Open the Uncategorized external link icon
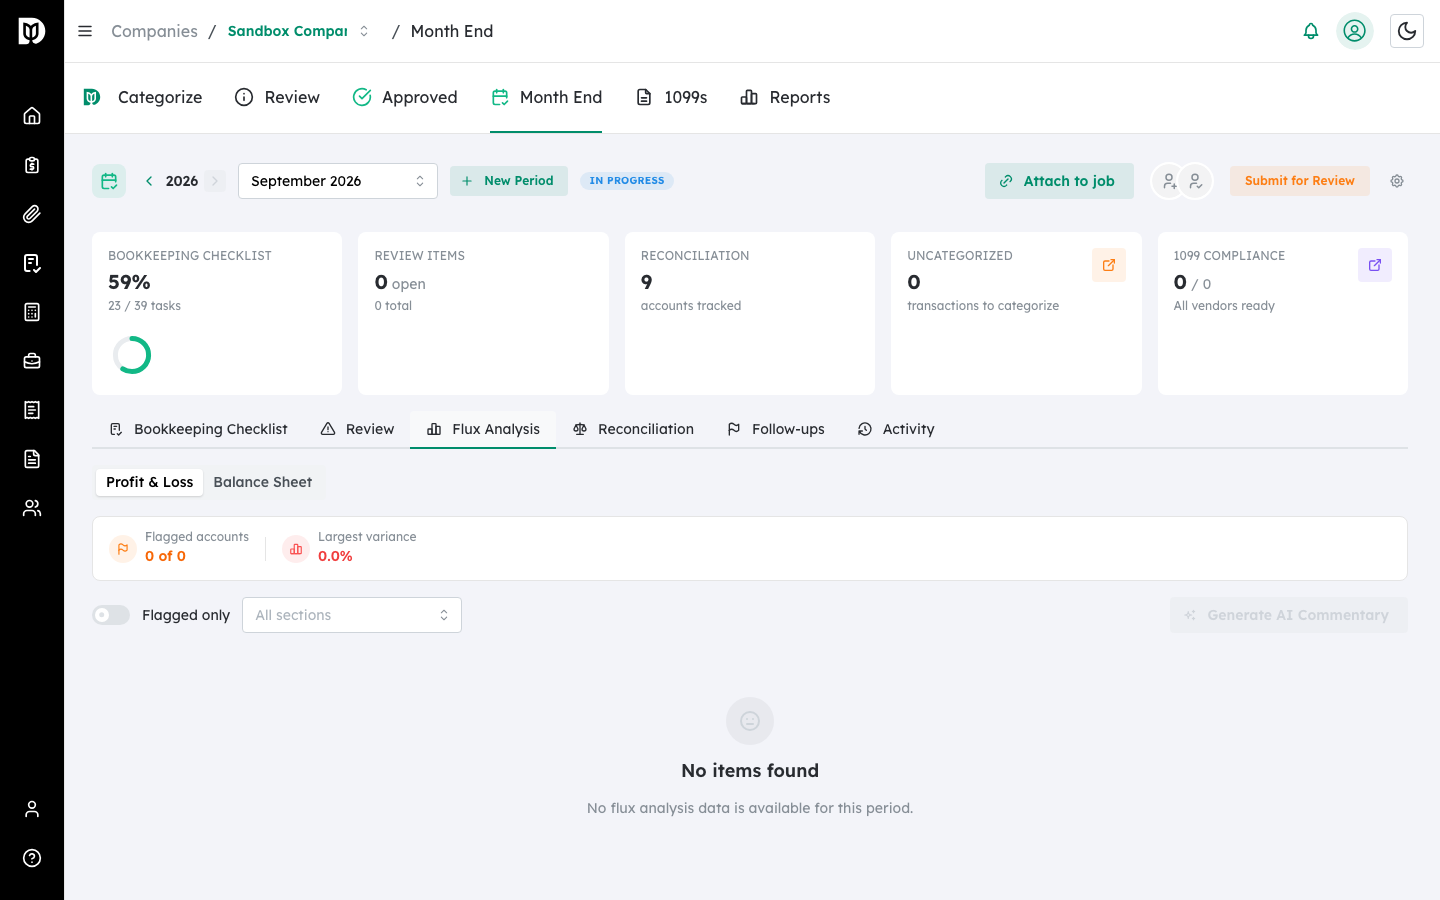Viewport: 1440px width, 900px height. 1109,265
